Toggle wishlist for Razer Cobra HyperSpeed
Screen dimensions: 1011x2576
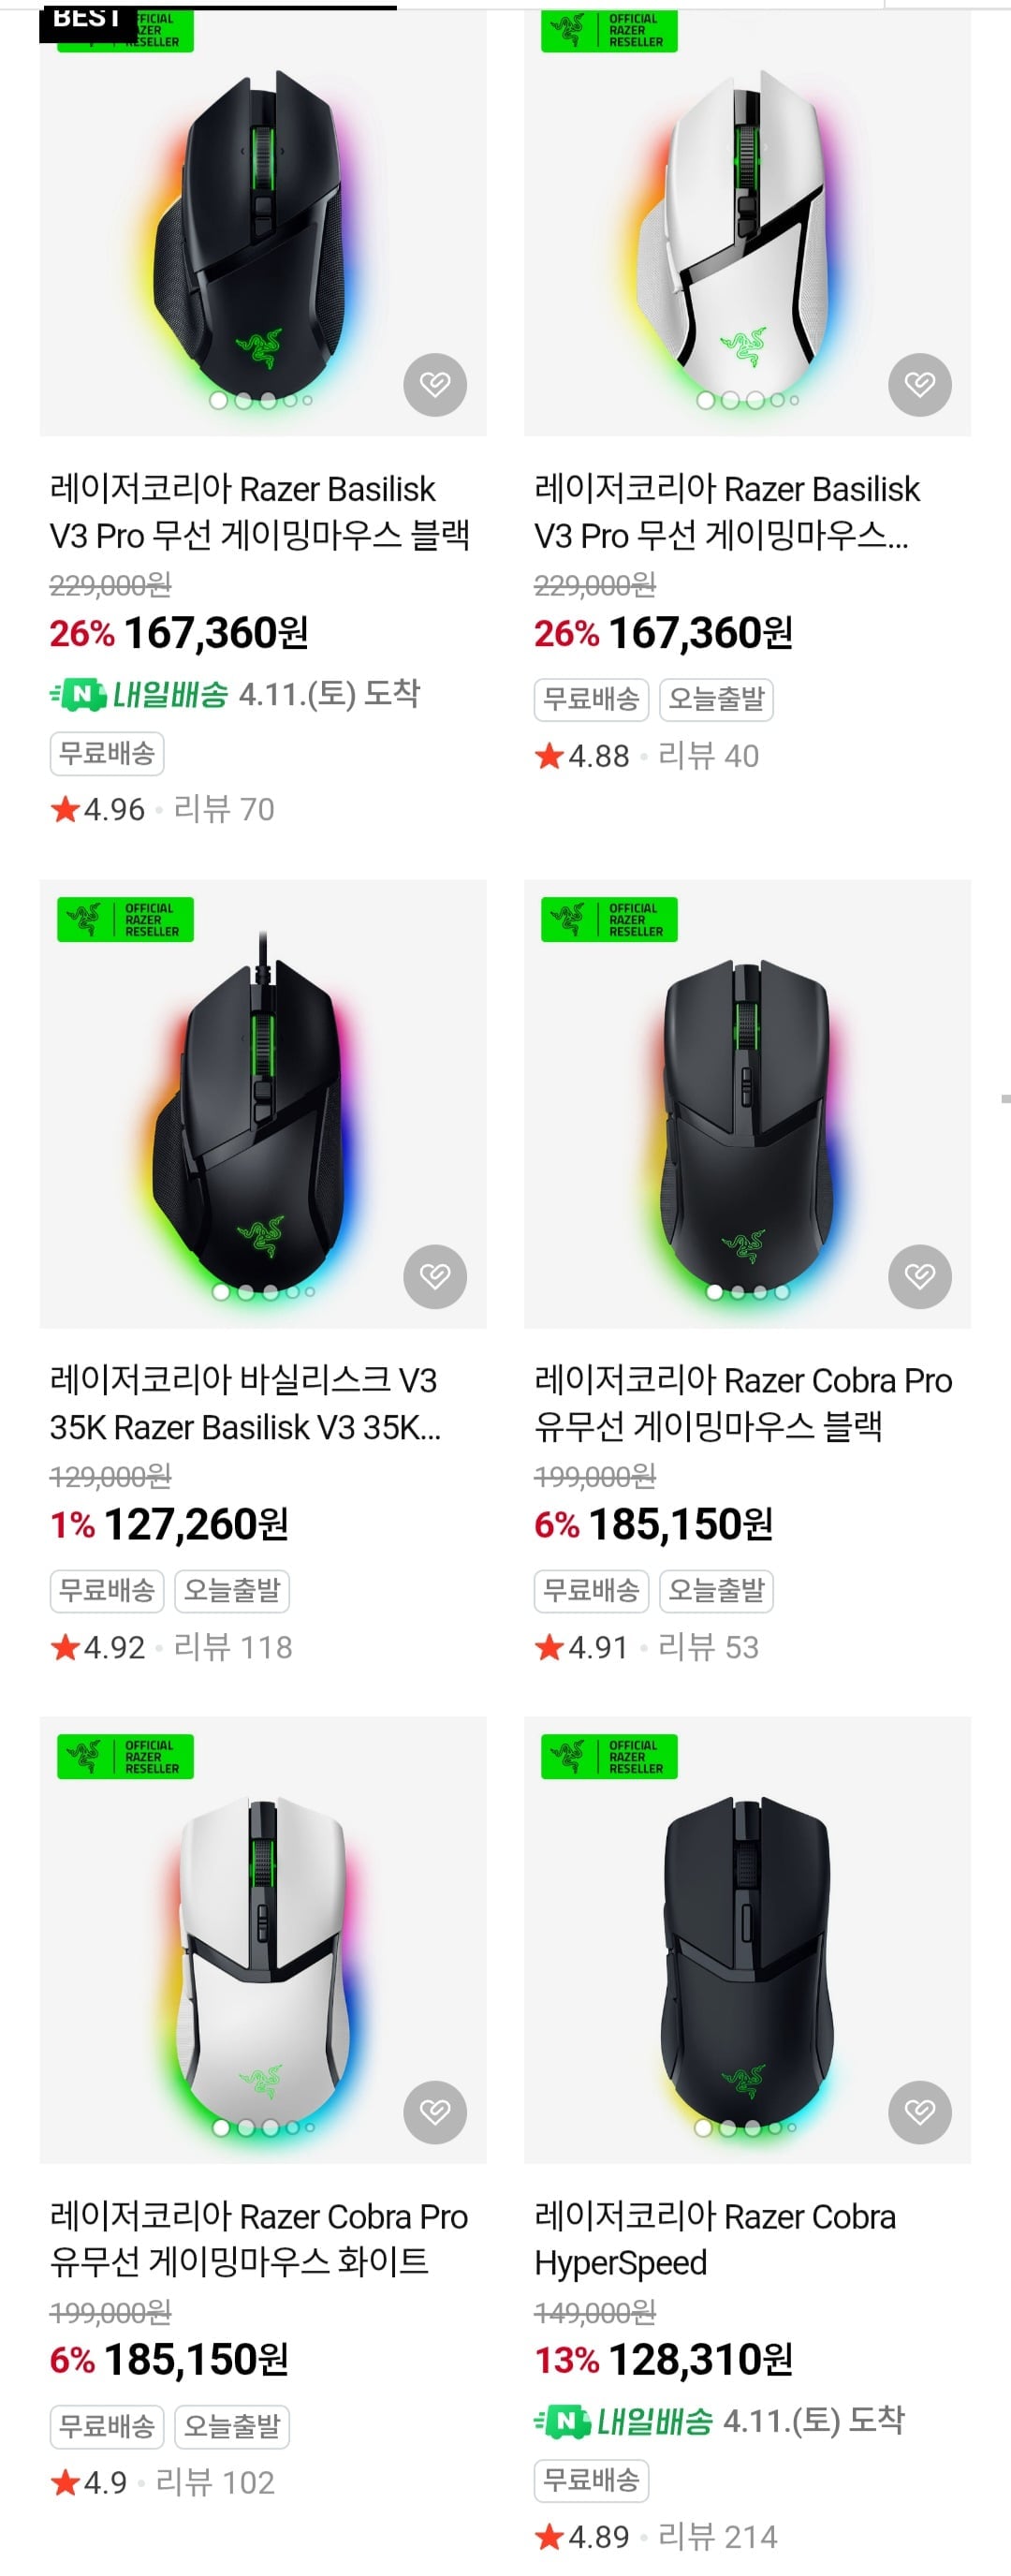point(919,2111)
